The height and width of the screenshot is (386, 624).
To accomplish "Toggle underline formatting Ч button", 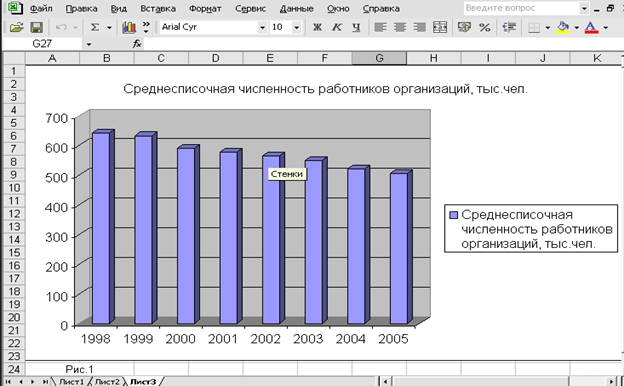I will tap(356, 27).
